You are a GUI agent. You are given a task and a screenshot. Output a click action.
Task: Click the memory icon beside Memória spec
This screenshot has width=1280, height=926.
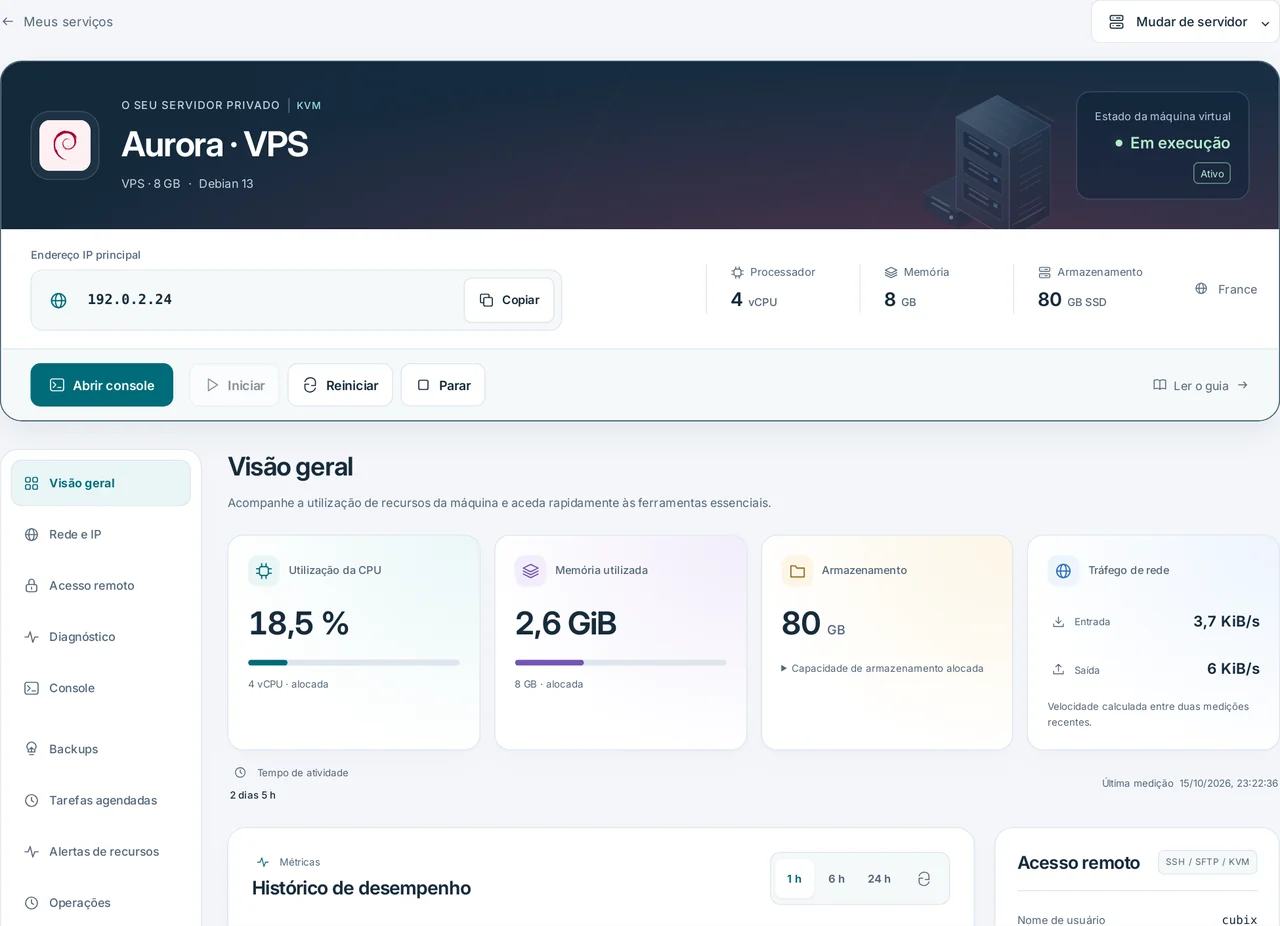(x=891, y=272)
